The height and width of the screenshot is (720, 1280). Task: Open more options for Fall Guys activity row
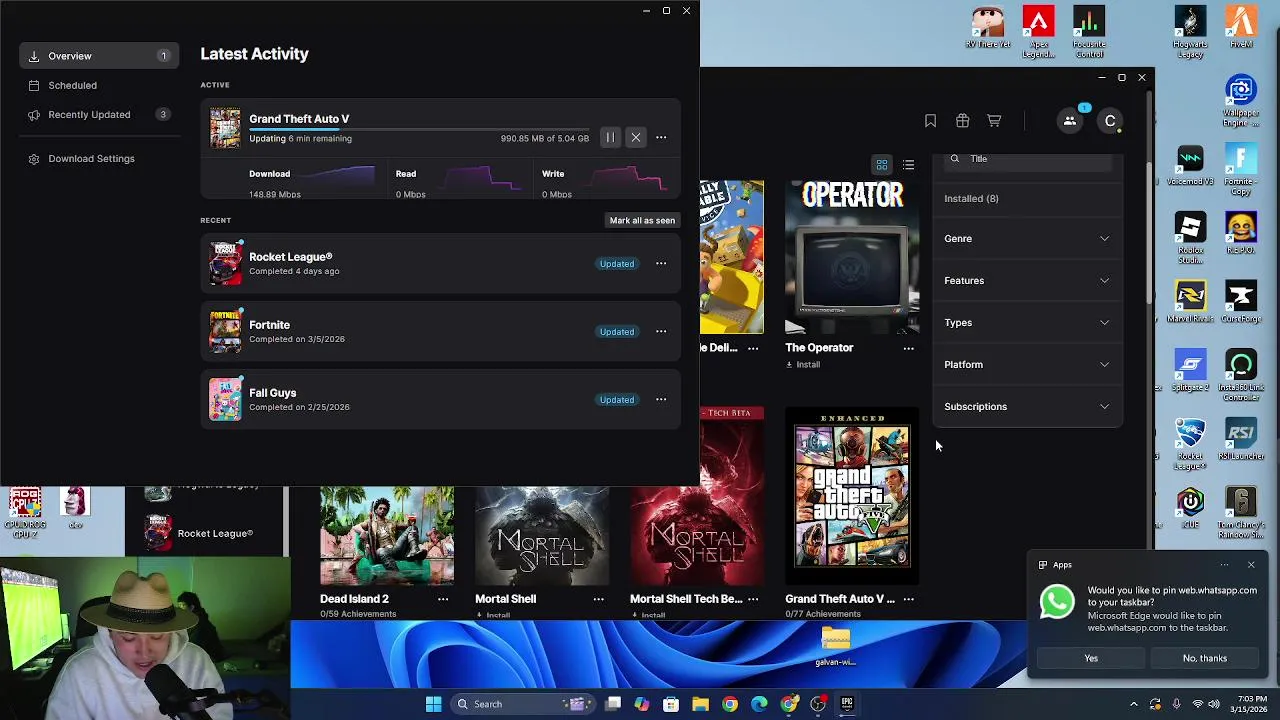[x=661, y=400]
